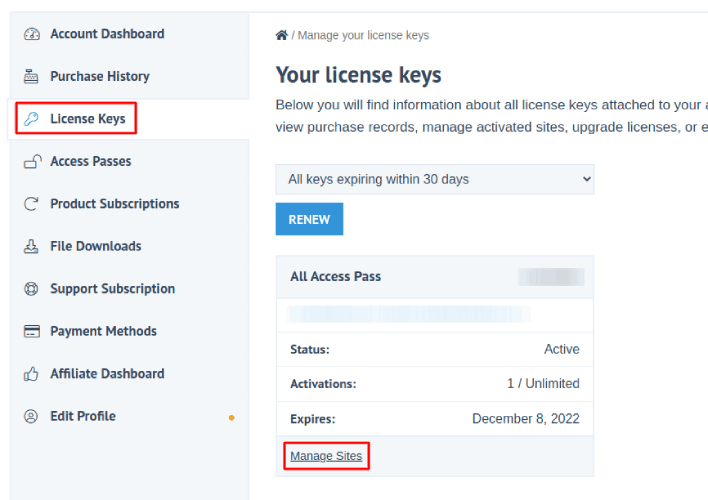Click the Edit Profile user icon
Viewport: 708px width, 500px height.
(31, 416)
